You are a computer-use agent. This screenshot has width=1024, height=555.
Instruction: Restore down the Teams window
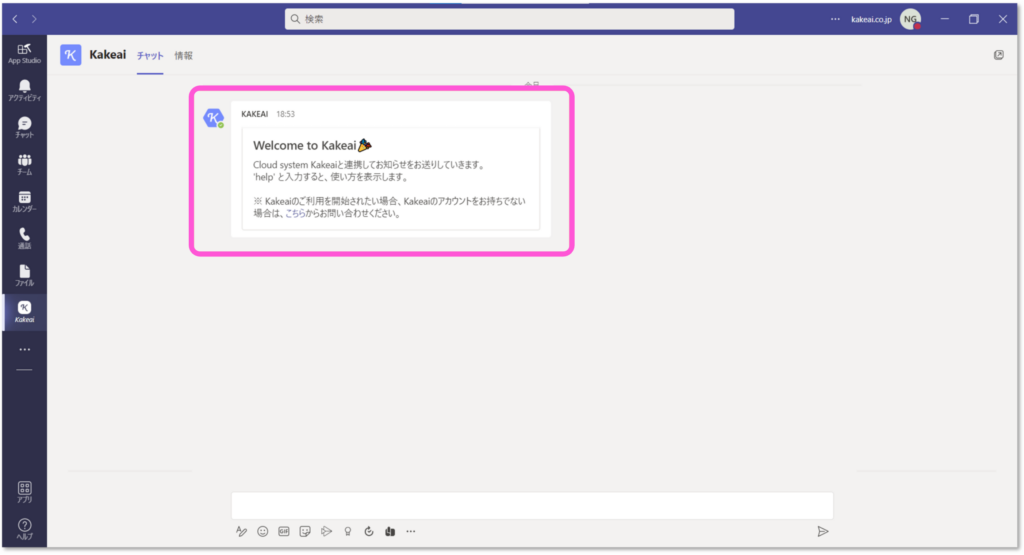tap(974, 19)
